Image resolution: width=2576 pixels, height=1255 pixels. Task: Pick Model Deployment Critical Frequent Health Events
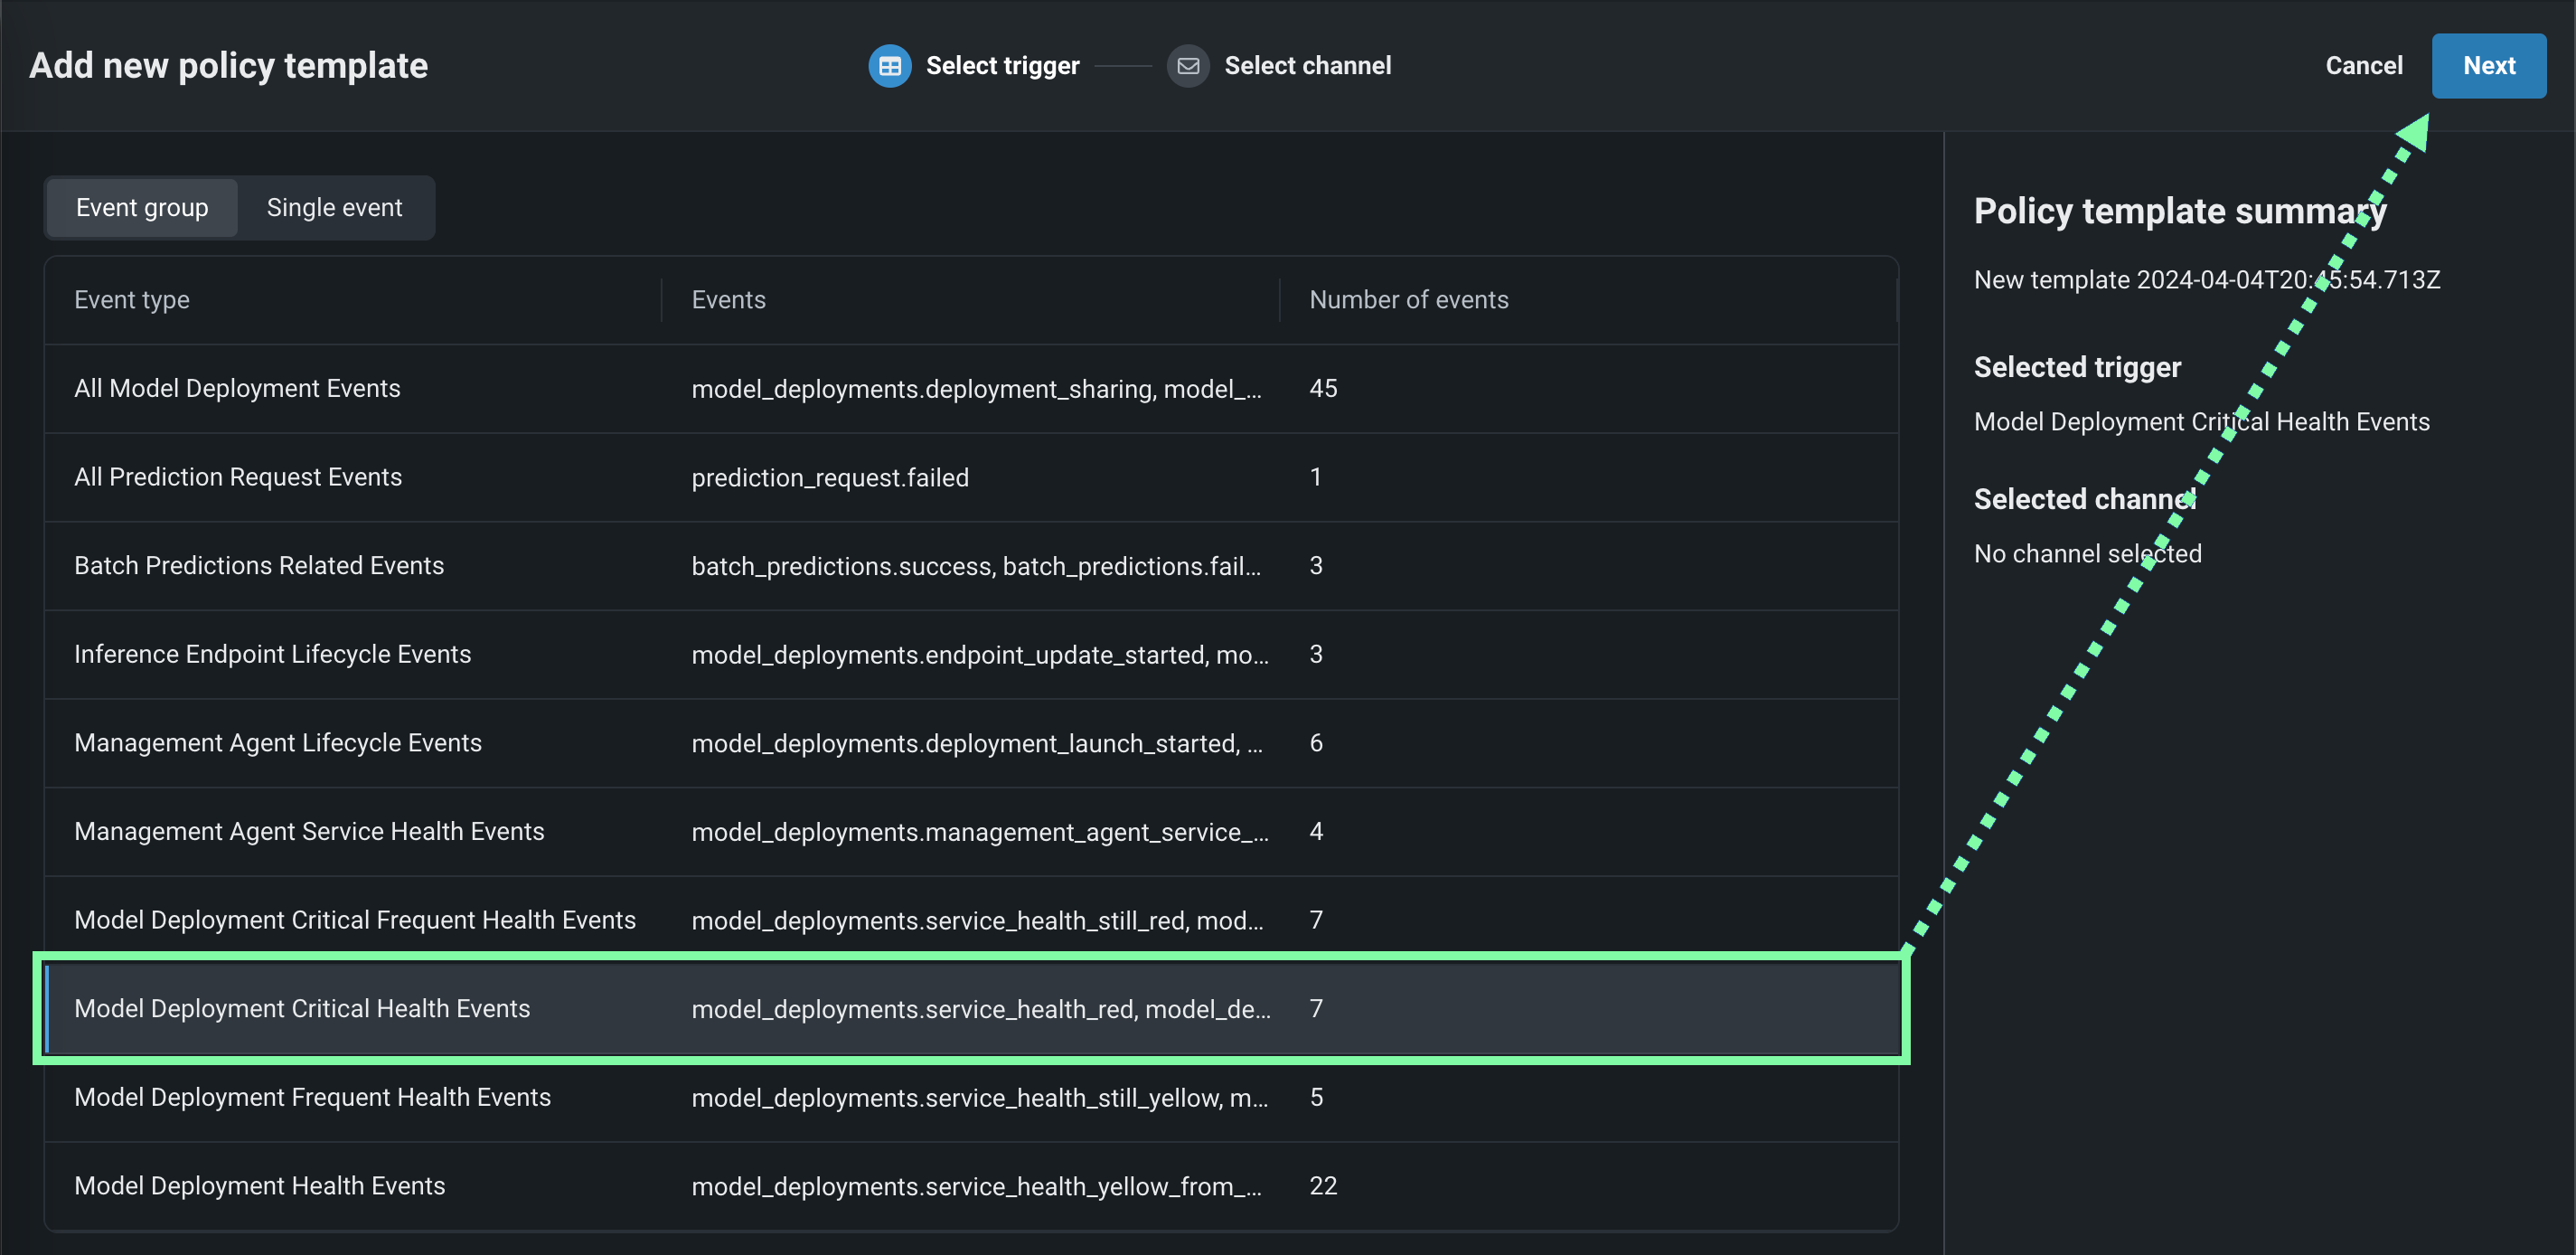click(x=355, y=919)
